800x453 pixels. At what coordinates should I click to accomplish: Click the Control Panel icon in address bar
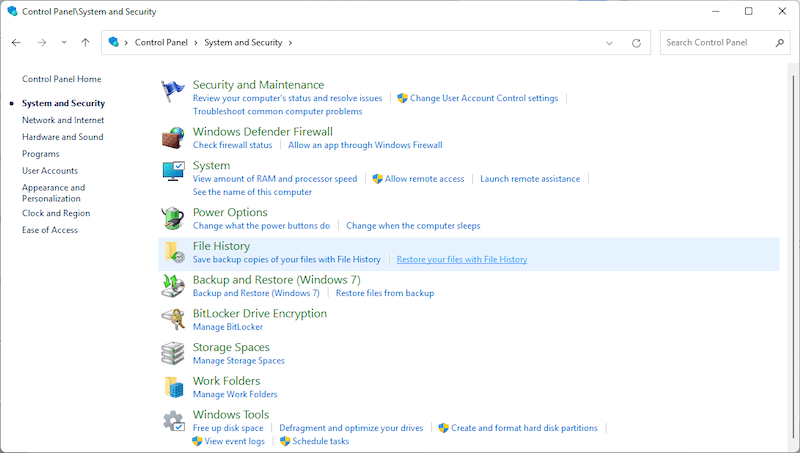pyautogui.click(x=113, y=42)
